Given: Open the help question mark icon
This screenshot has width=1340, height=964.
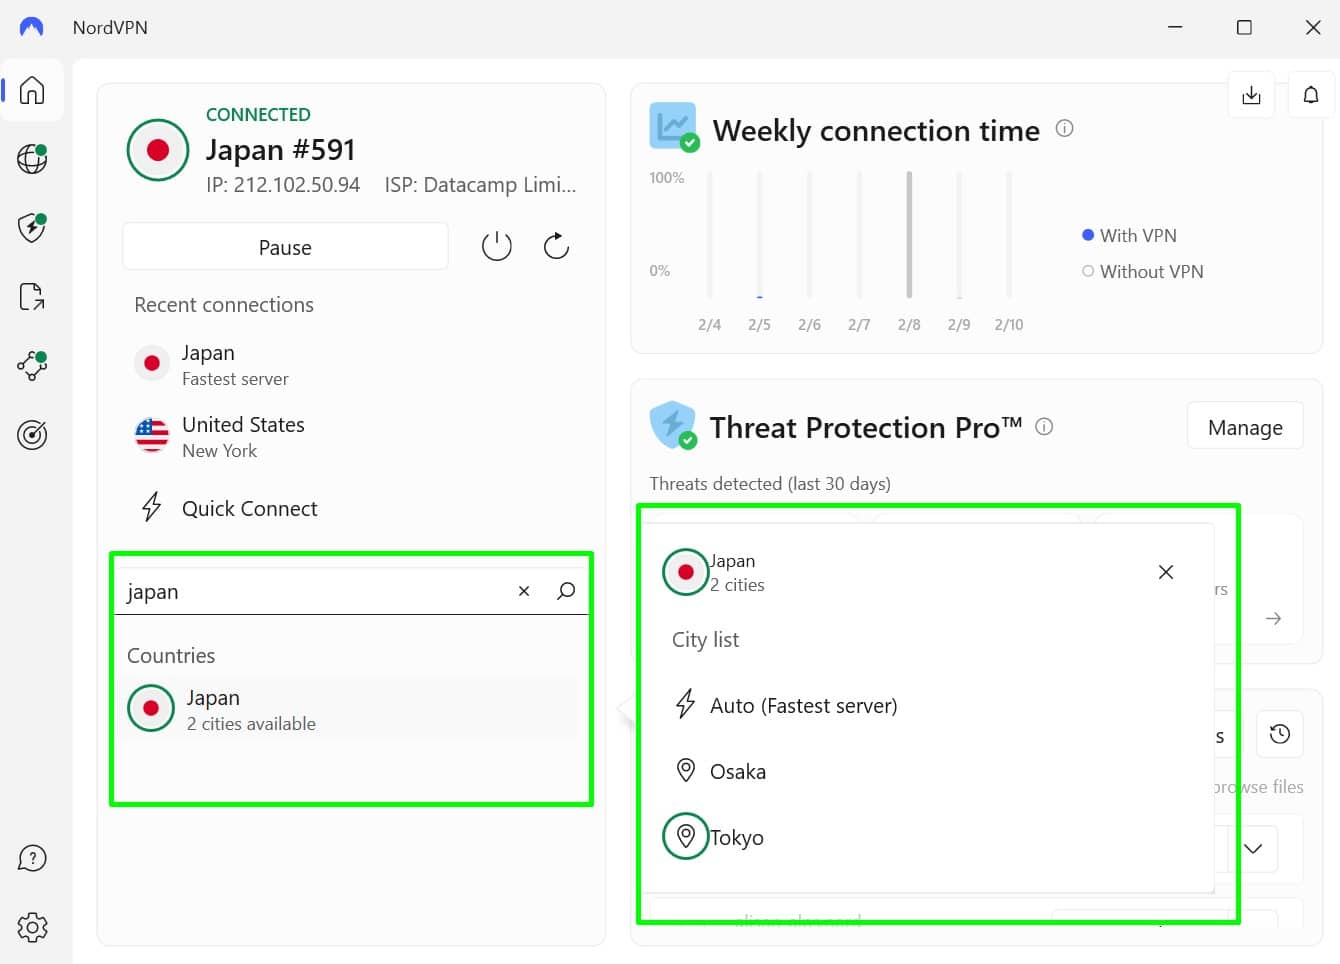Looking at the screenshot, I should 32,858.
